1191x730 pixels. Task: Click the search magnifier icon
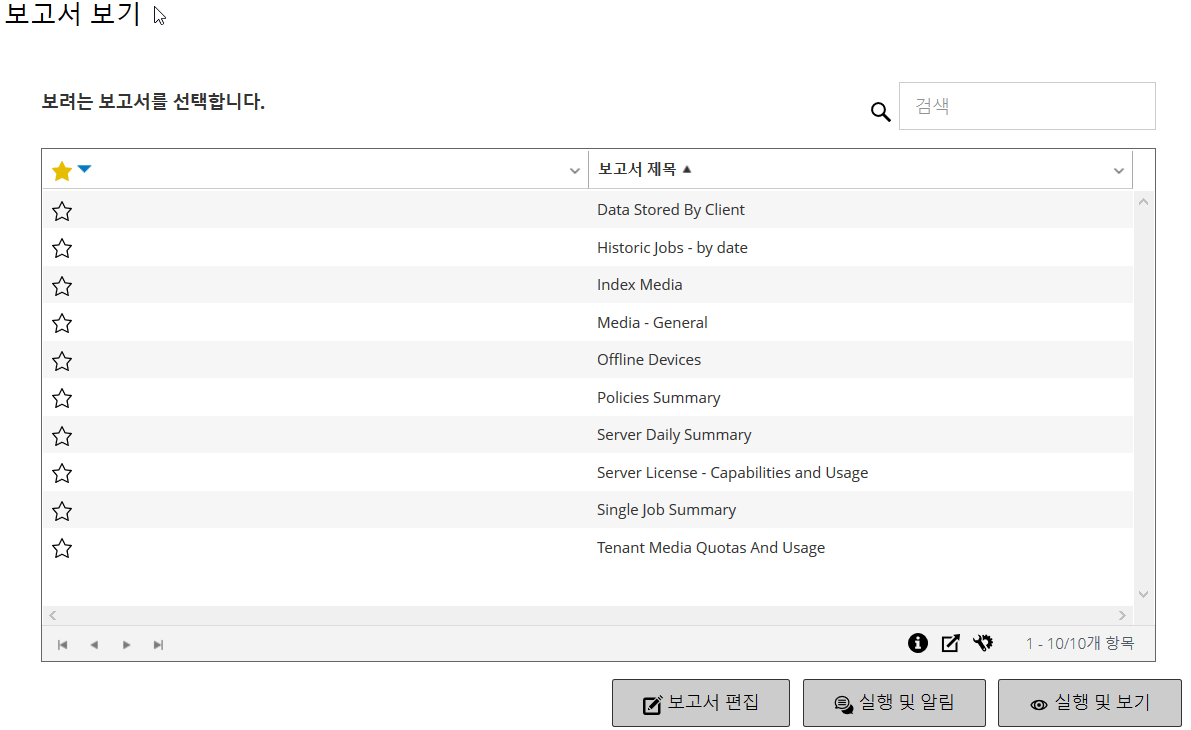coord(880,112)
